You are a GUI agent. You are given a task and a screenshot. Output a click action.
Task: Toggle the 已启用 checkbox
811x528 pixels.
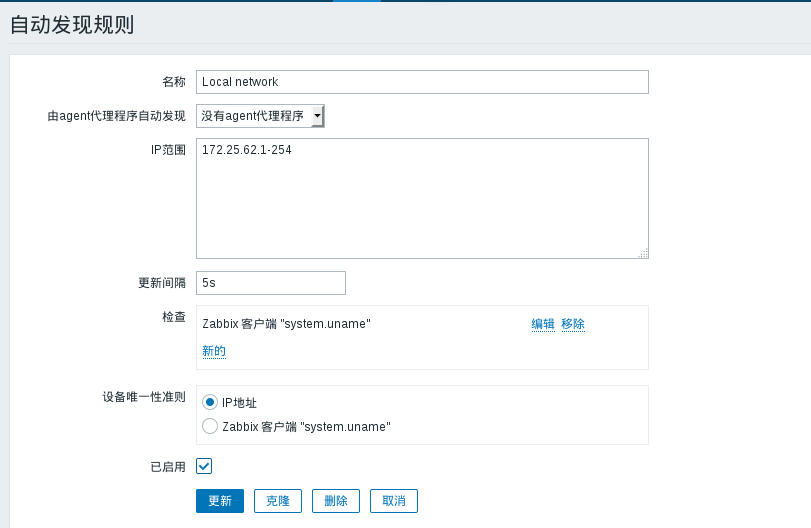204,466
